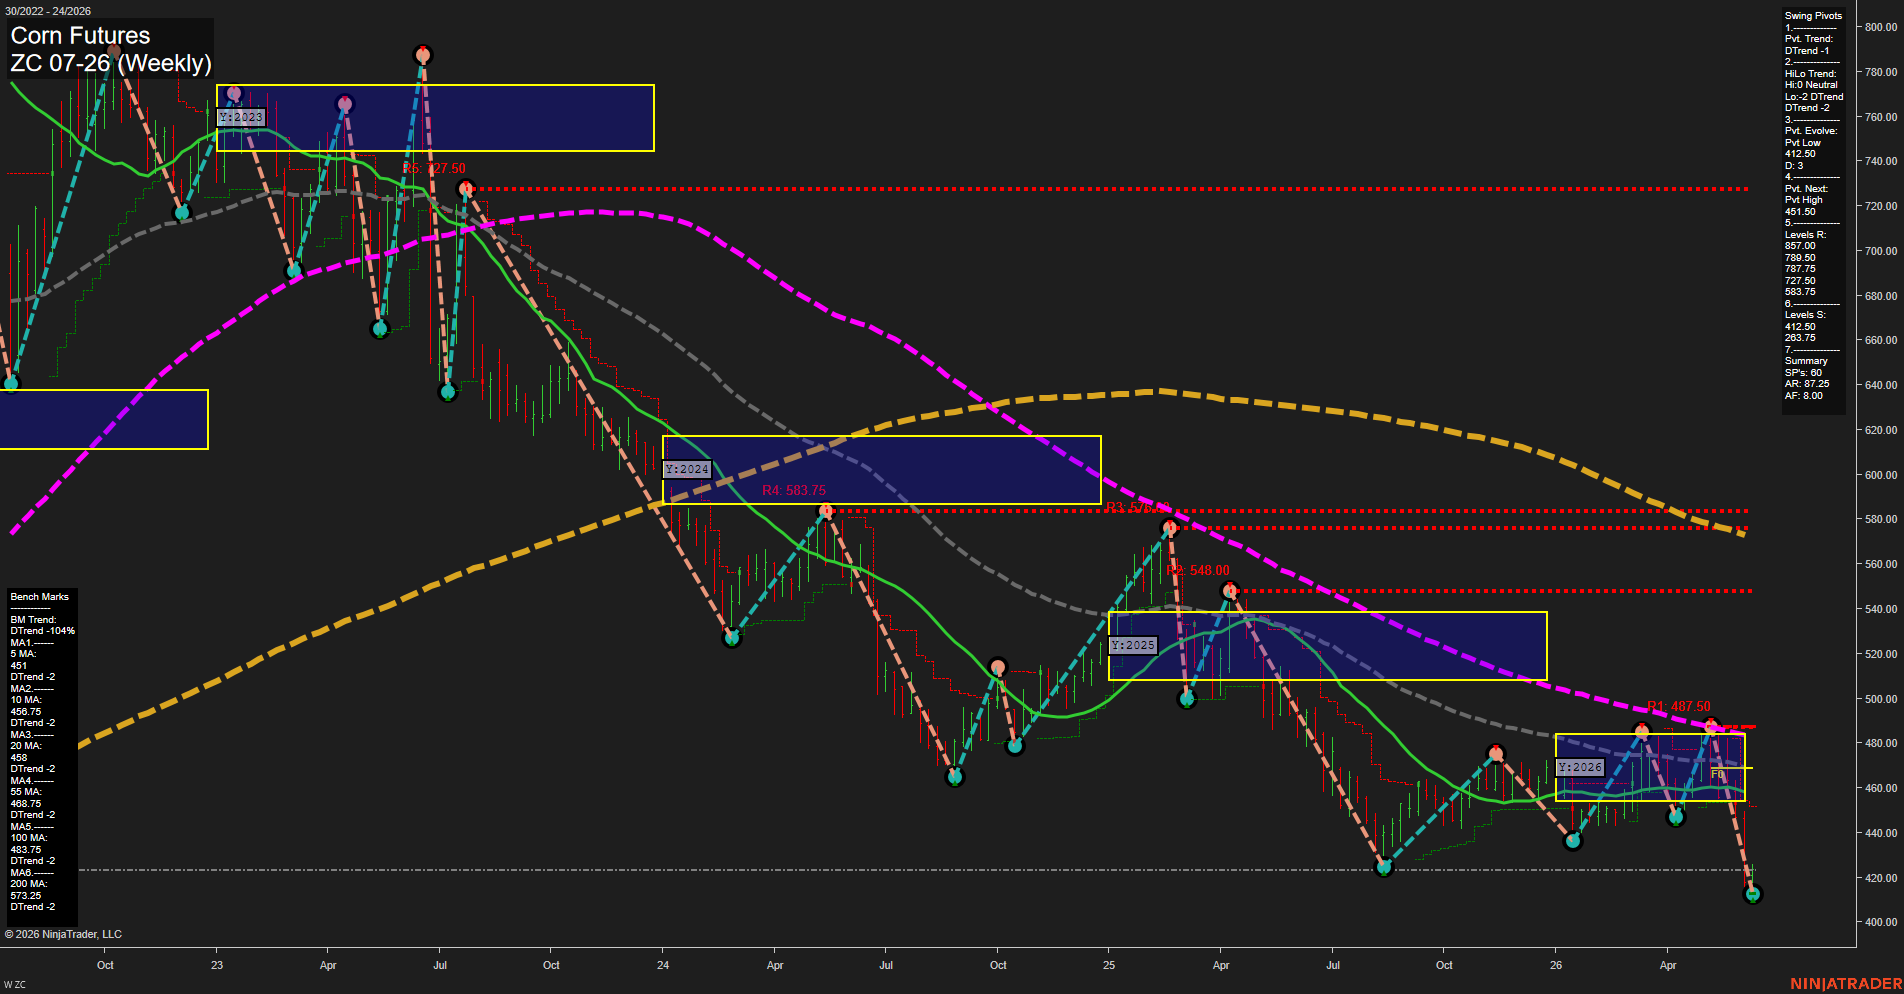Click the © 2026 NinjaTrader, LLC notice
Viewport: 1904px width, 994px height.
point(63,935)
